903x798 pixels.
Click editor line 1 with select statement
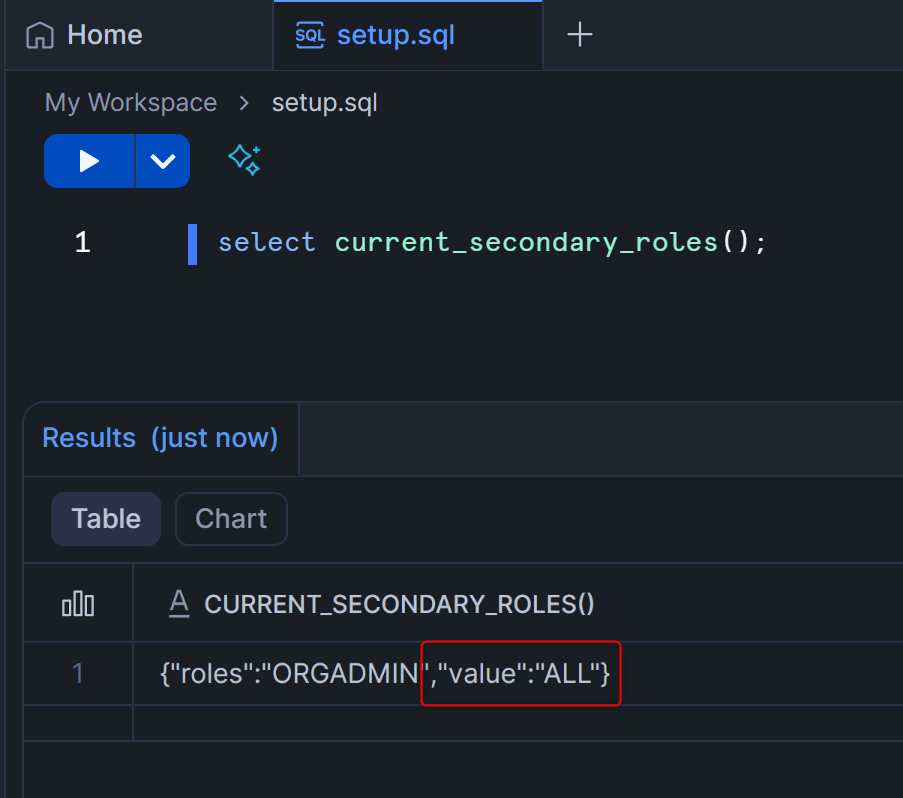(x=492, y=243)
